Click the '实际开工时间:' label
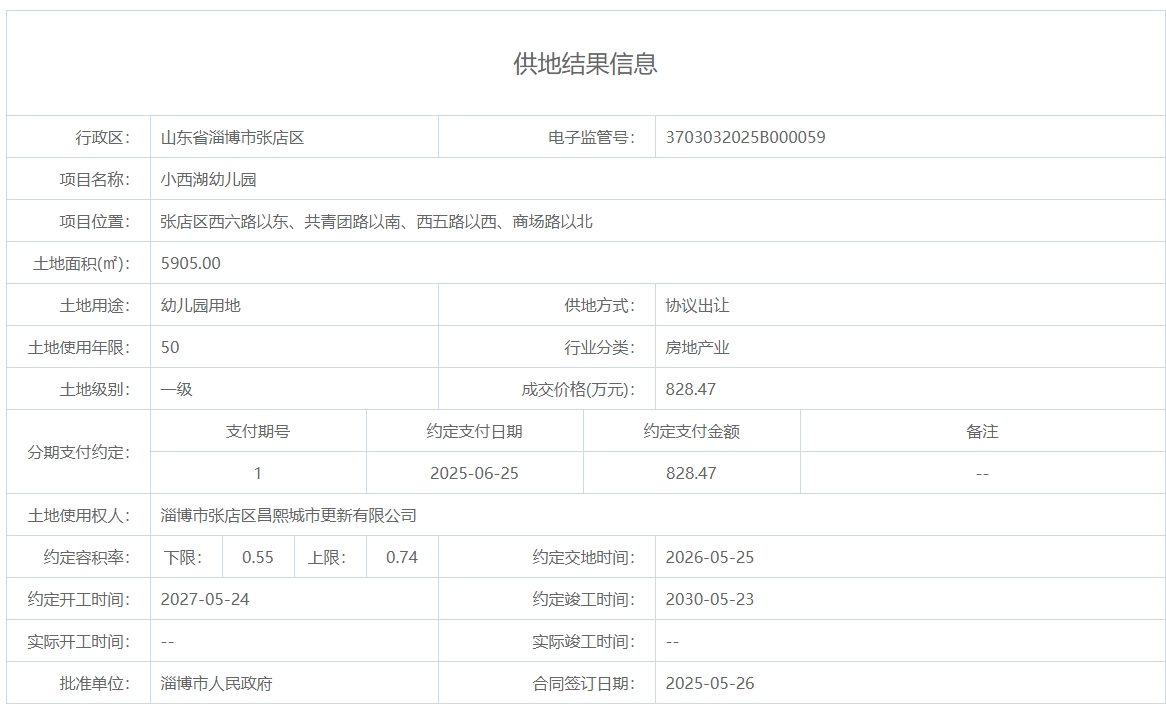The image size is (1166, 704). coord(79,642)
